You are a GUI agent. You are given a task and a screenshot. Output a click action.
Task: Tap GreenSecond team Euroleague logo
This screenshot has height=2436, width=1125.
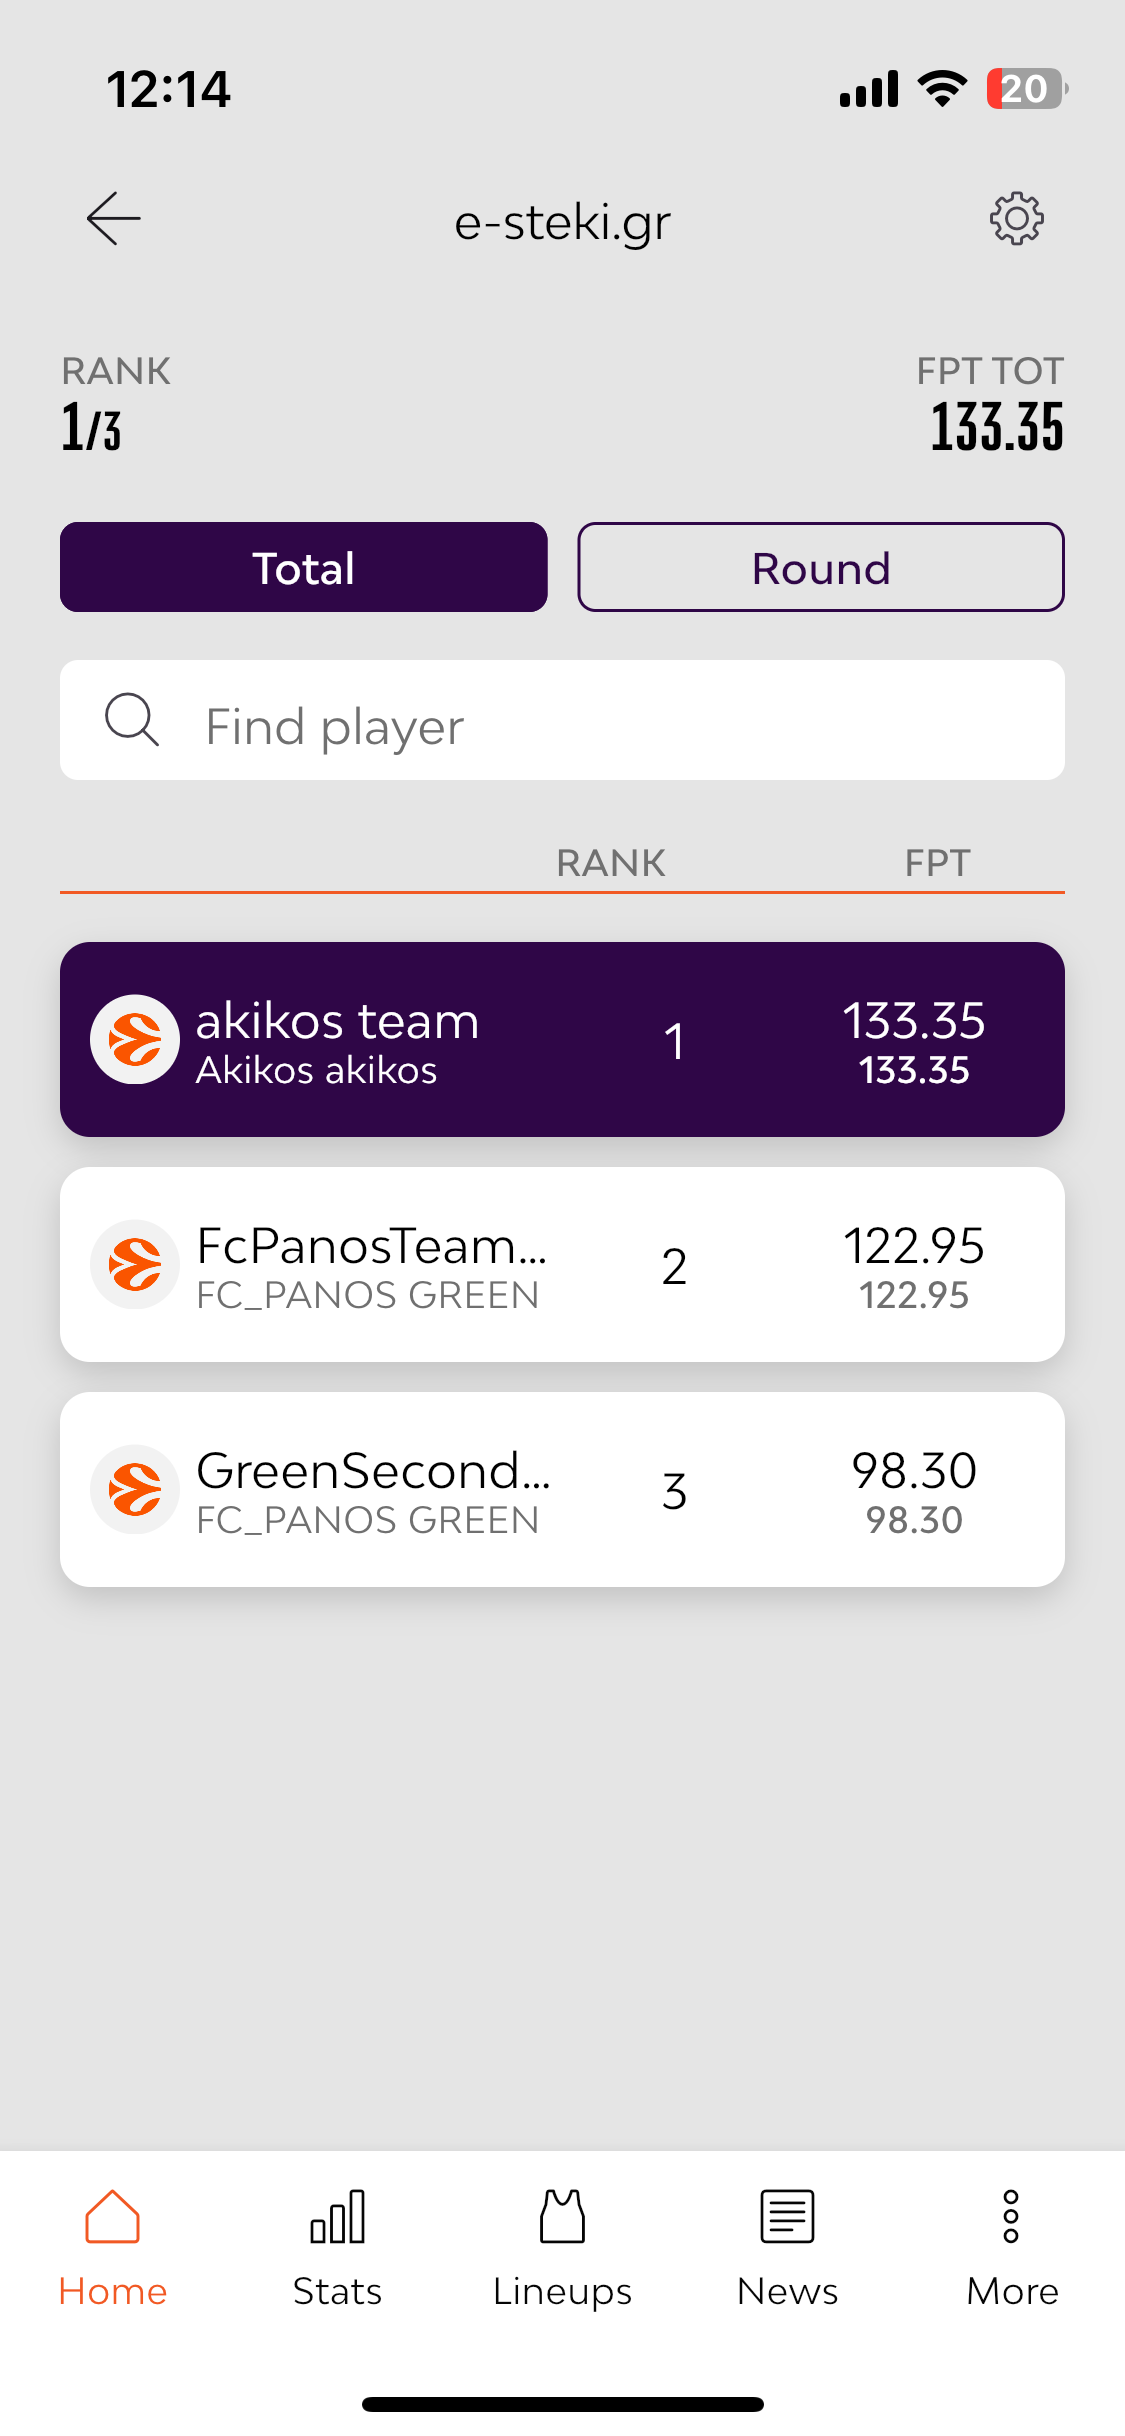point(135,1489)
